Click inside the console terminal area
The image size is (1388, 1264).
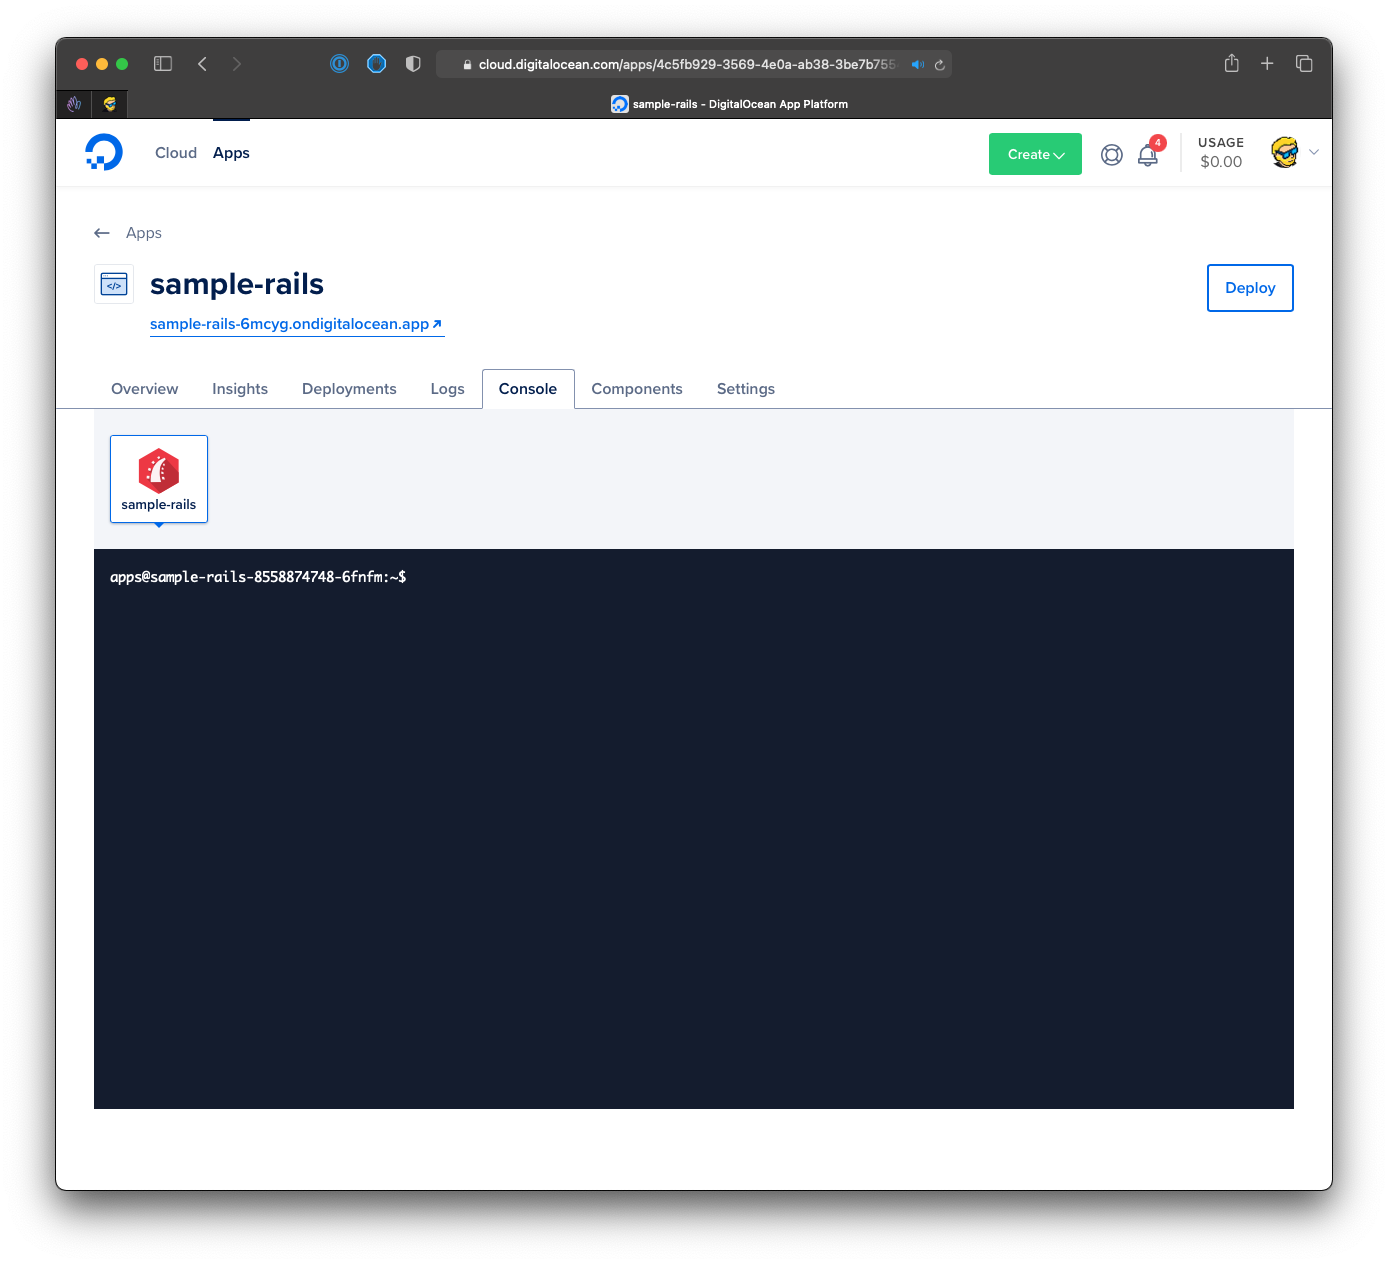(x=693, y=828)
